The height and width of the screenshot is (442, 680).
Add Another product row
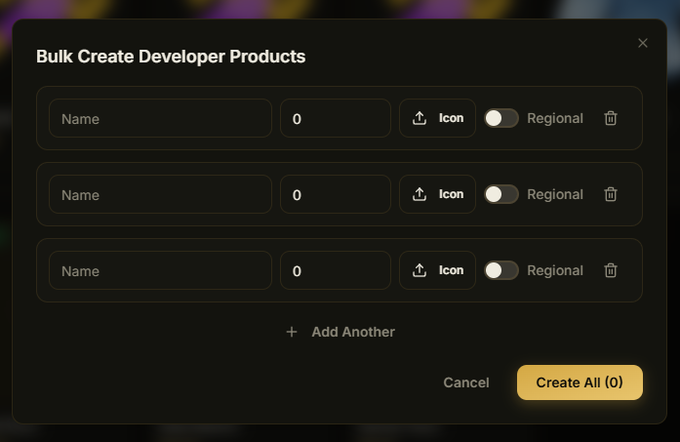(340, 332)
